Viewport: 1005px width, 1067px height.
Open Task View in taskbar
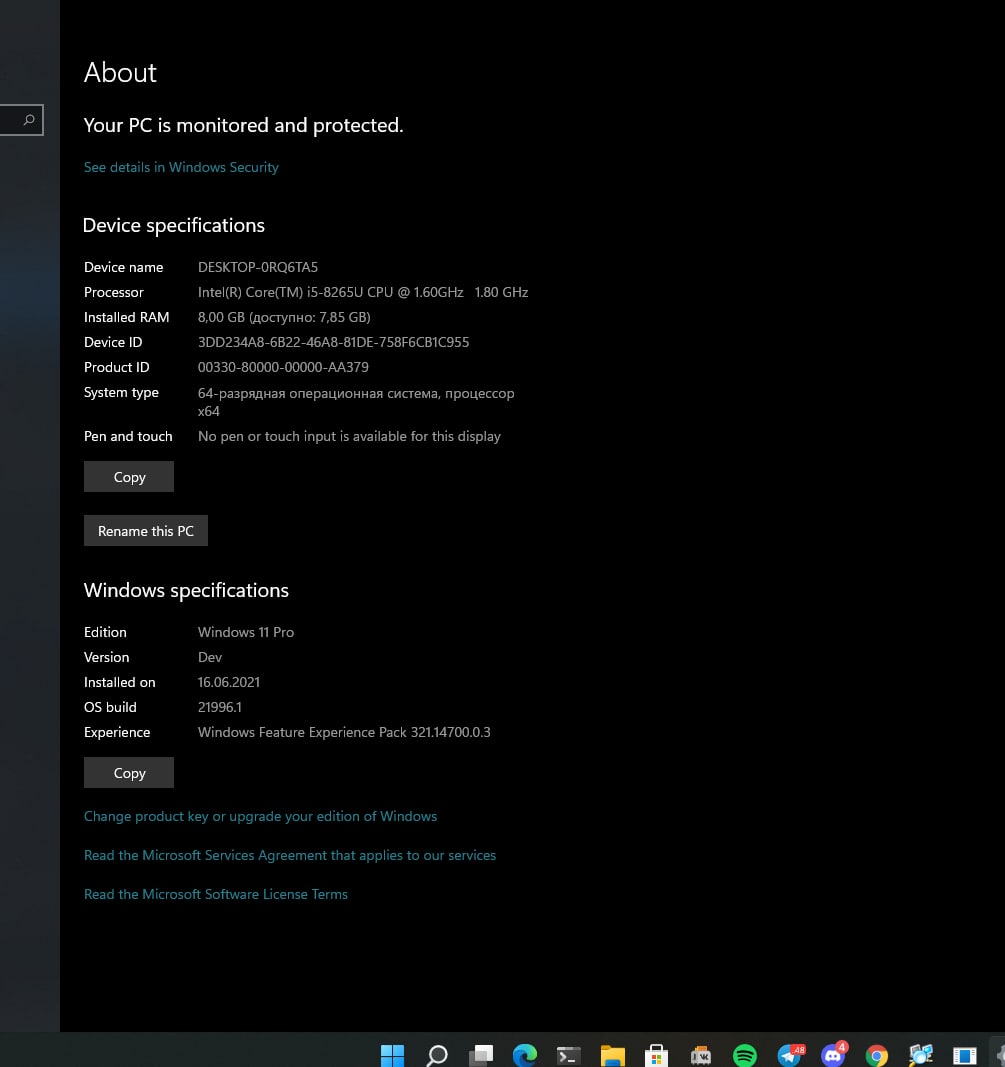pos(481,1055)
